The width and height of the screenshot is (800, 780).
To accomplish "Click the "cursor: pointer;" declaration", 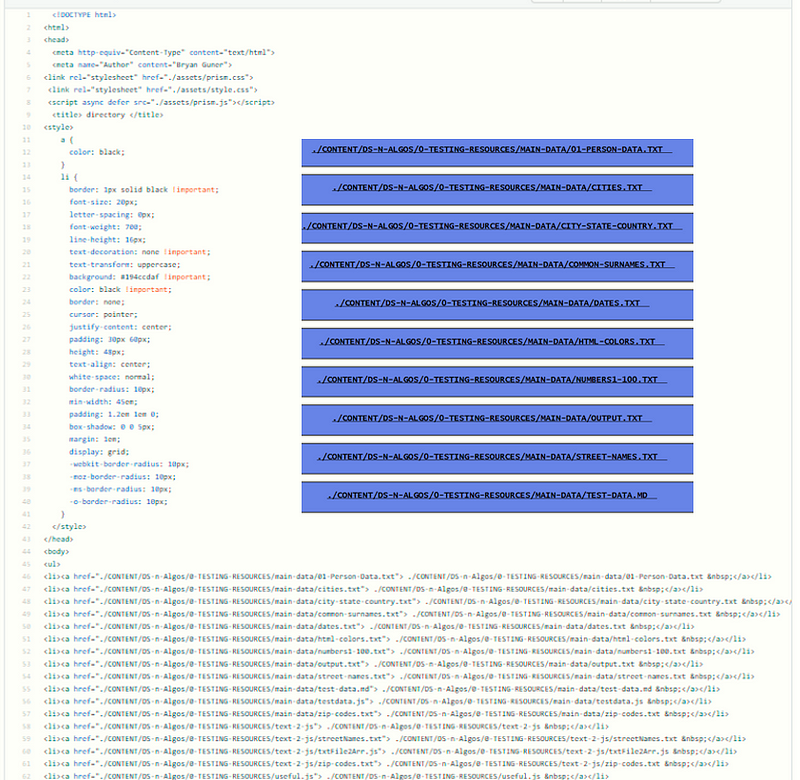I will tap(104, 315).
